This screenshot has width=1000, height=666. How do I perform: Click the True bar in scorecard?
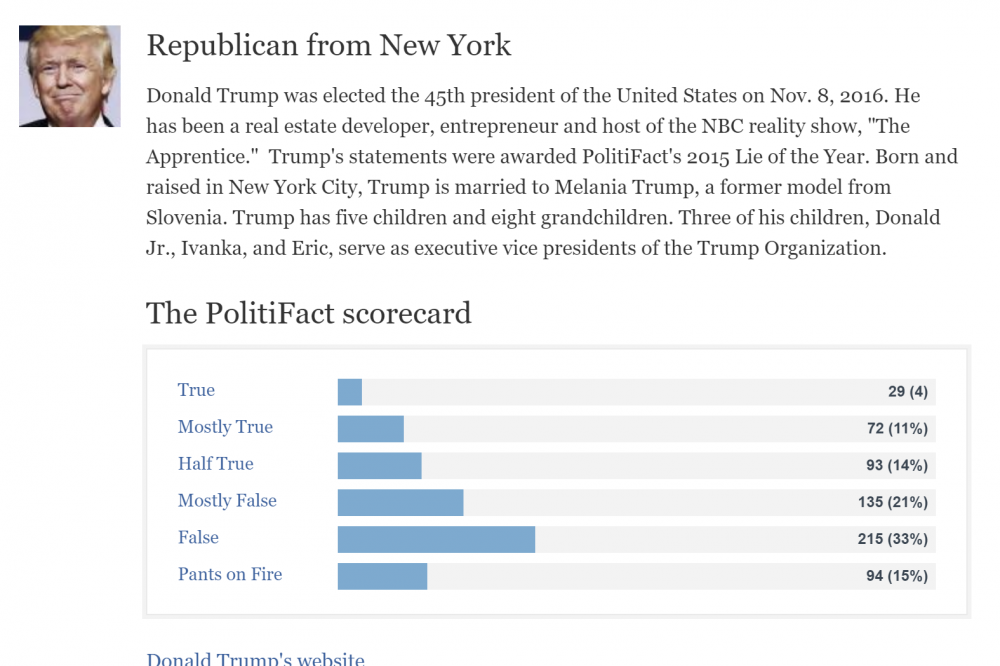349,392
